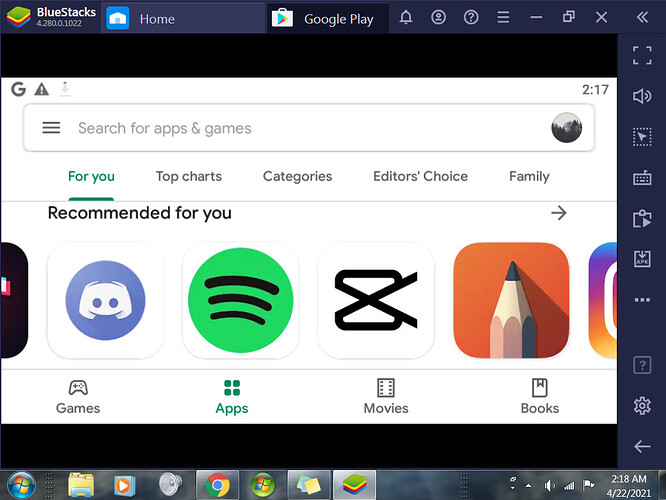Toggle cursor lock icon in sidebar

point(642,137)
